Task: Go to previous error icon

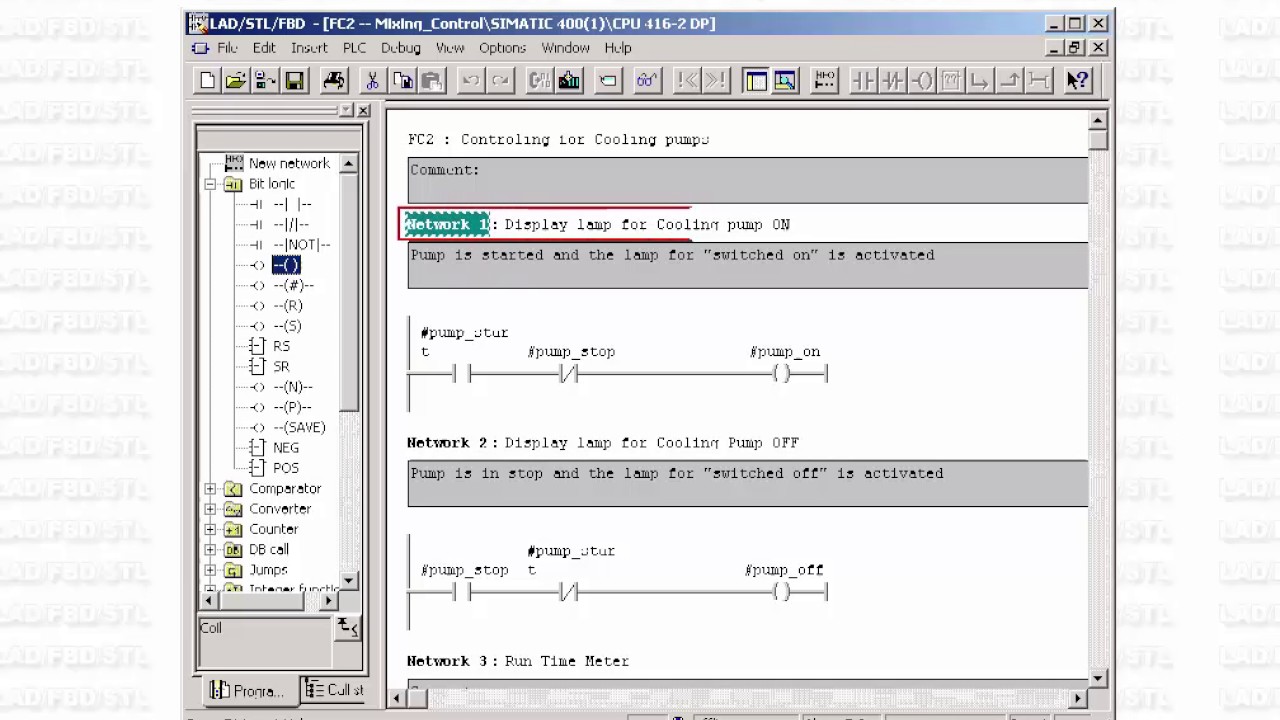Action: [x=687, y=81]
